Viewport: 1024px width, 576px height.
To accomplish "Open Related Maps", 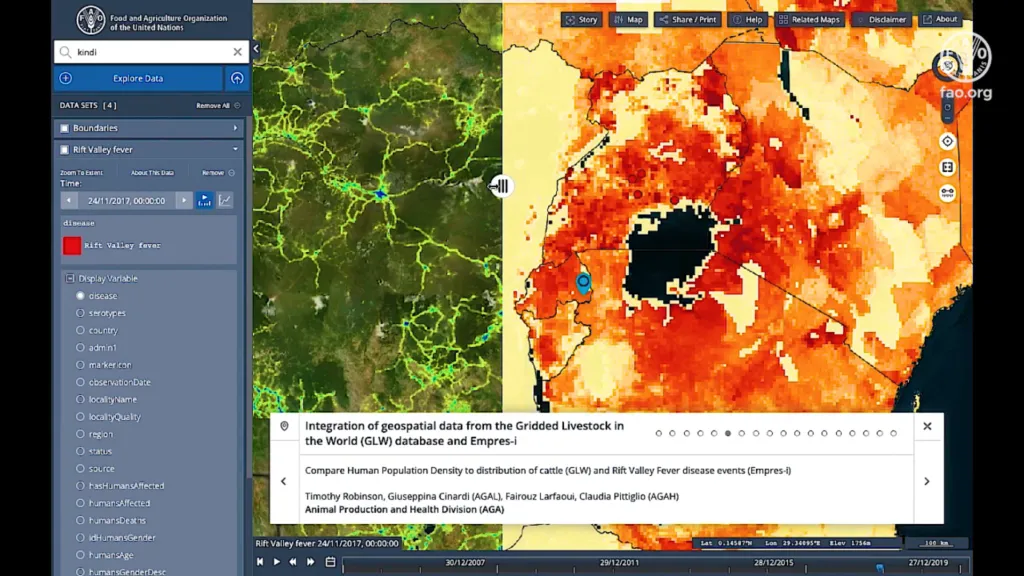I will 809,20.
